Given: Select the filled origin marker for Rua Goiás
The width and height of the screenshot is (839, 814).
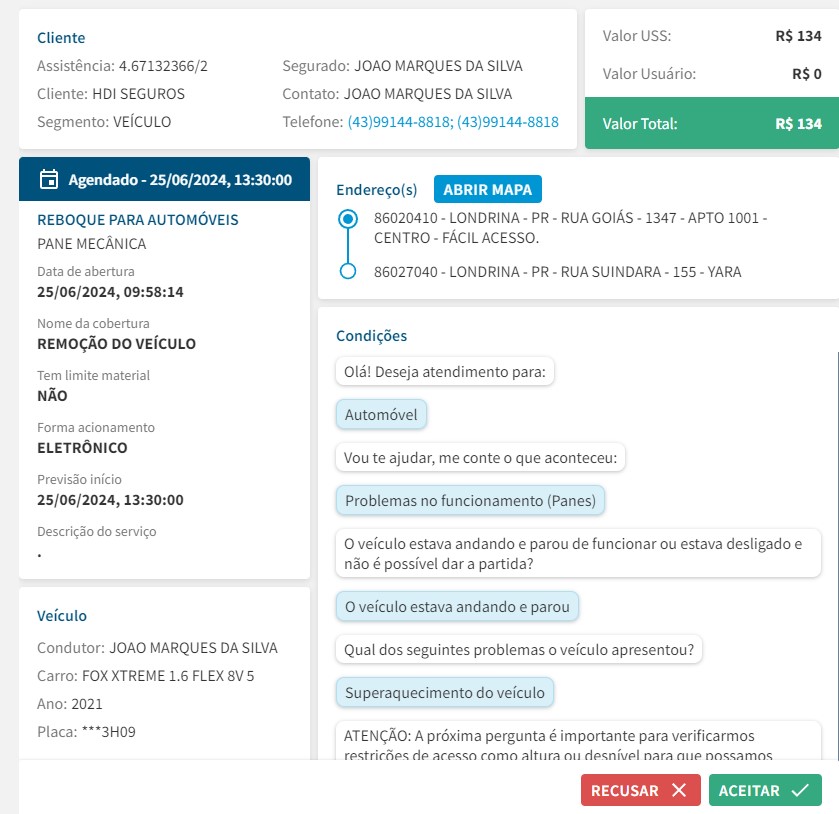Looking at the screenshot, I should coord(348,218).
